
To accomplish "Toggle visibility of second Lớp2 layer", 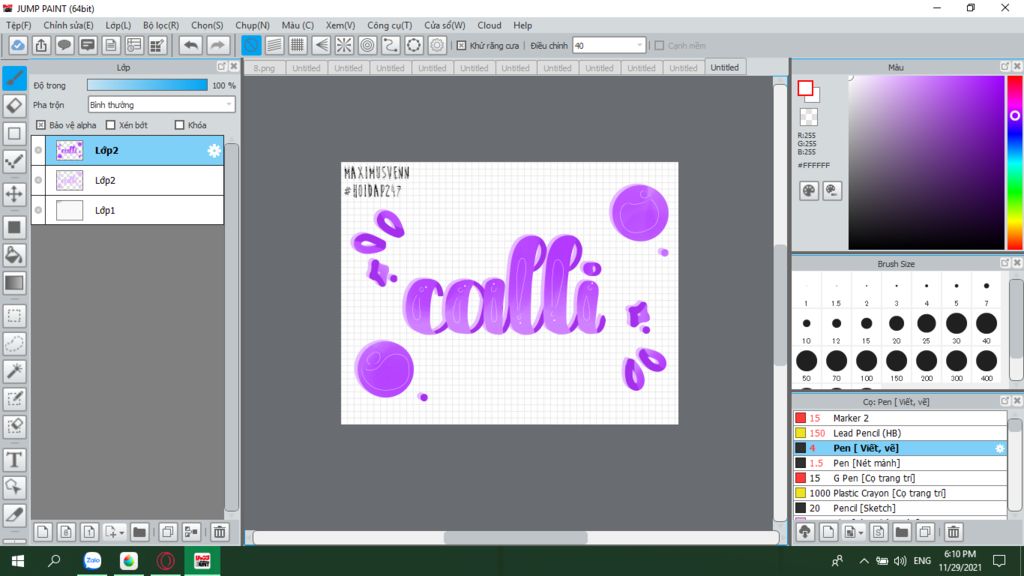I will pyautogui.click(x=39, y=180).
